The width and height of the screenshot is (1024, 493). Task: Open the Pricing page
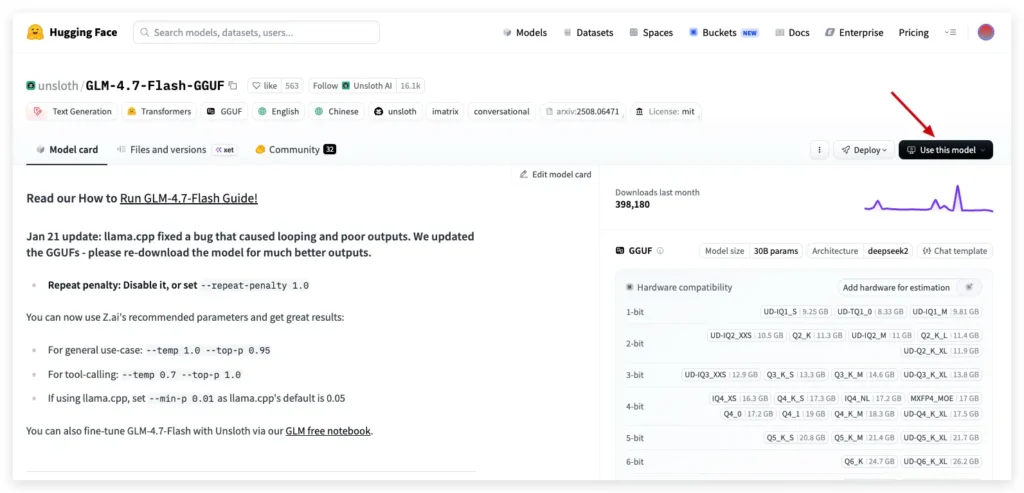click(x=914, y=32)
